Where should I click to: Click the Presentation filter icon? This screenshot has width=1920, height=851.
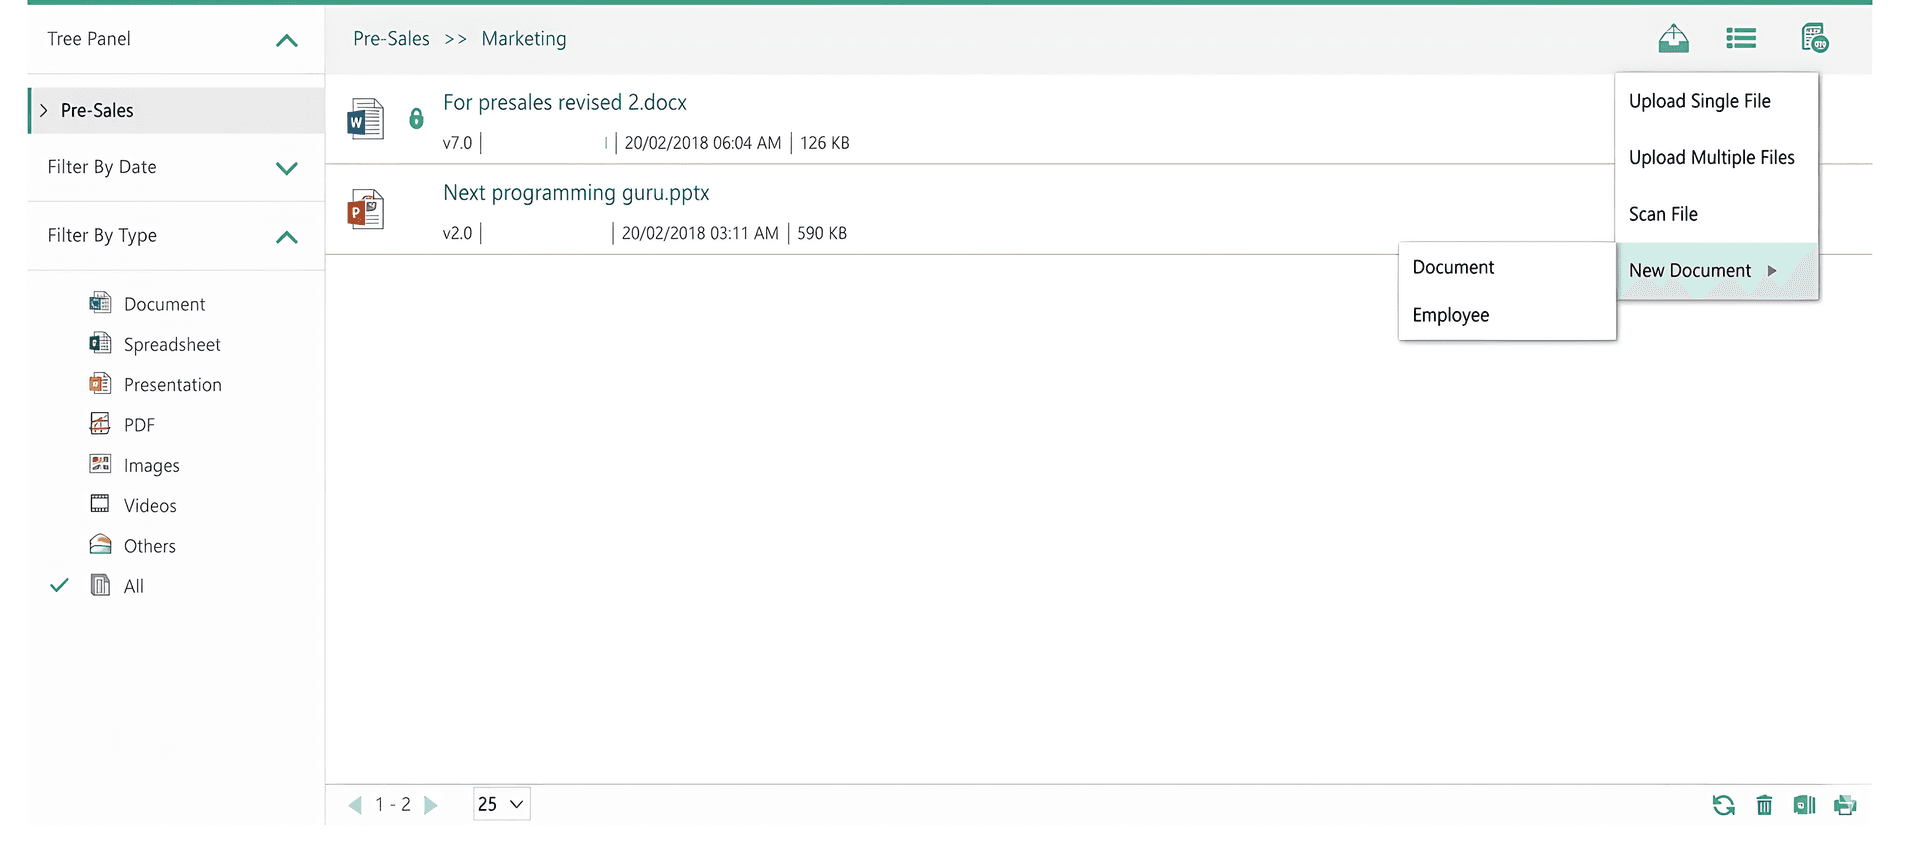100,383
